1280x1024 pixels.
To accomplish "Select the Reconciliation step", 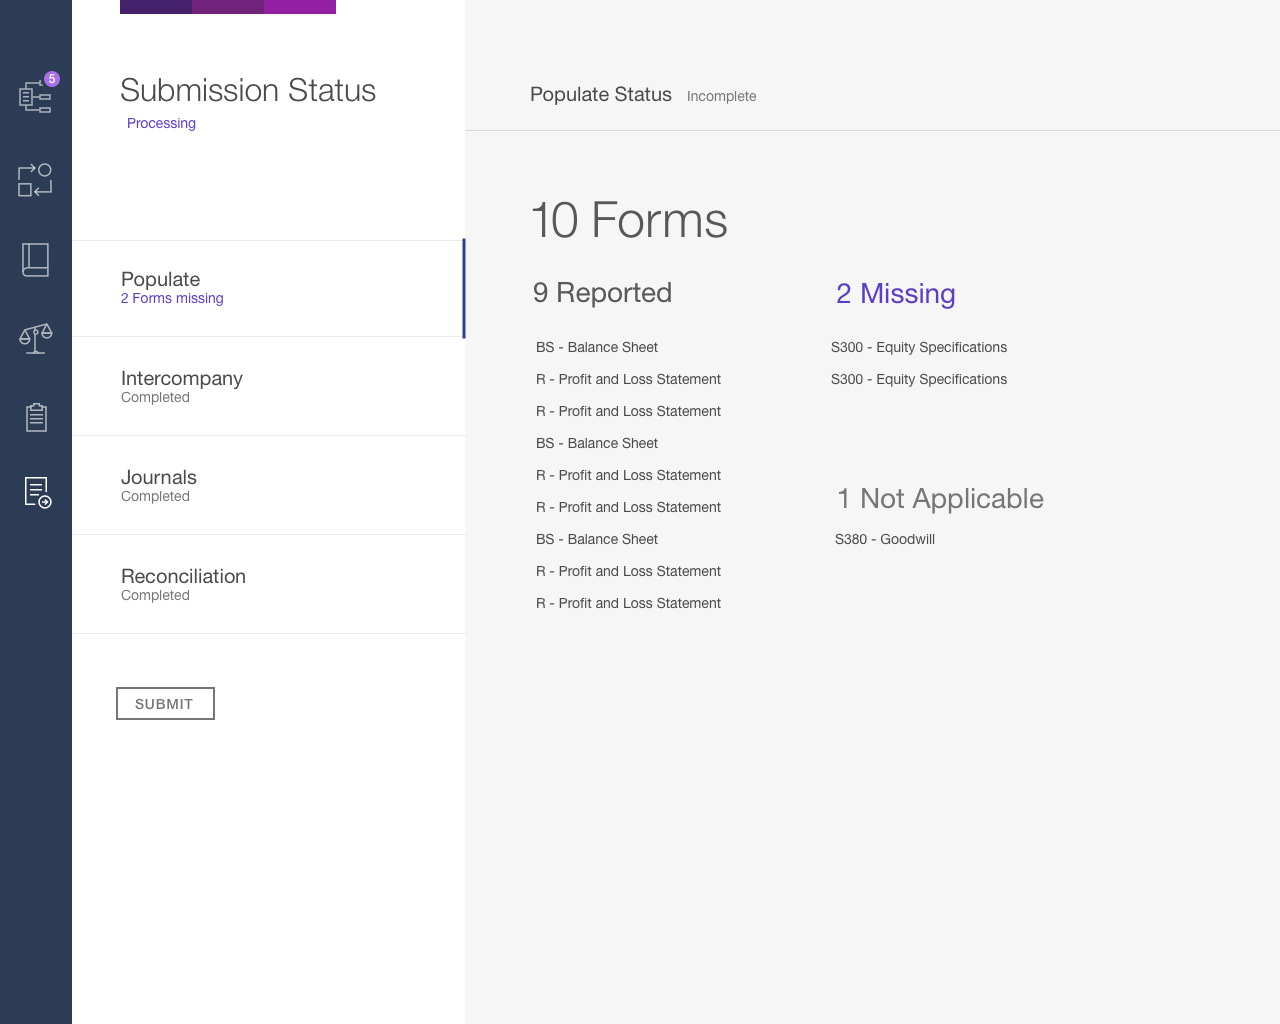I will pos(269,584).
